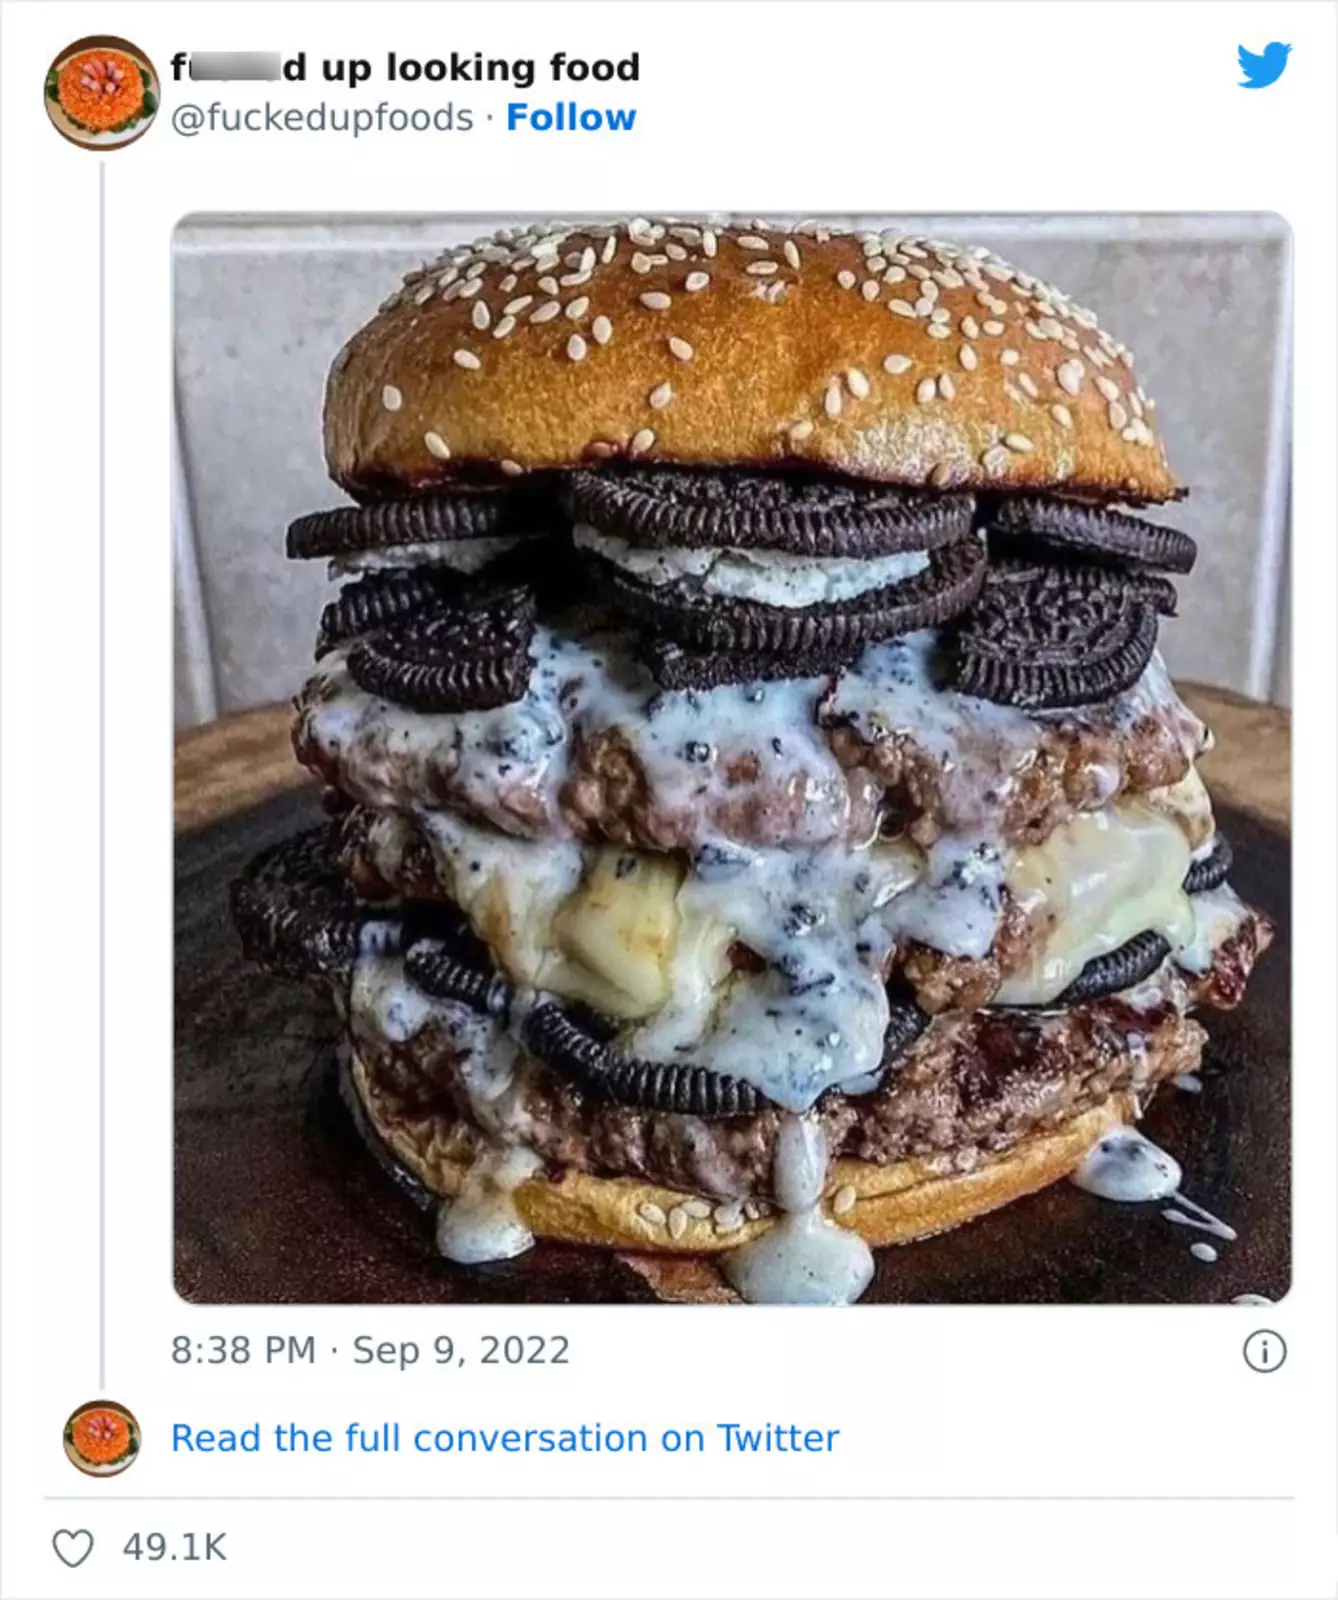Like the tweet with the heart icon

coord(72,1548)
